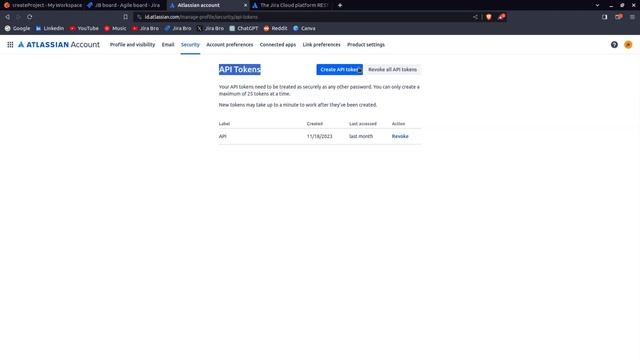Click Create API token button

tap(339, 69)
